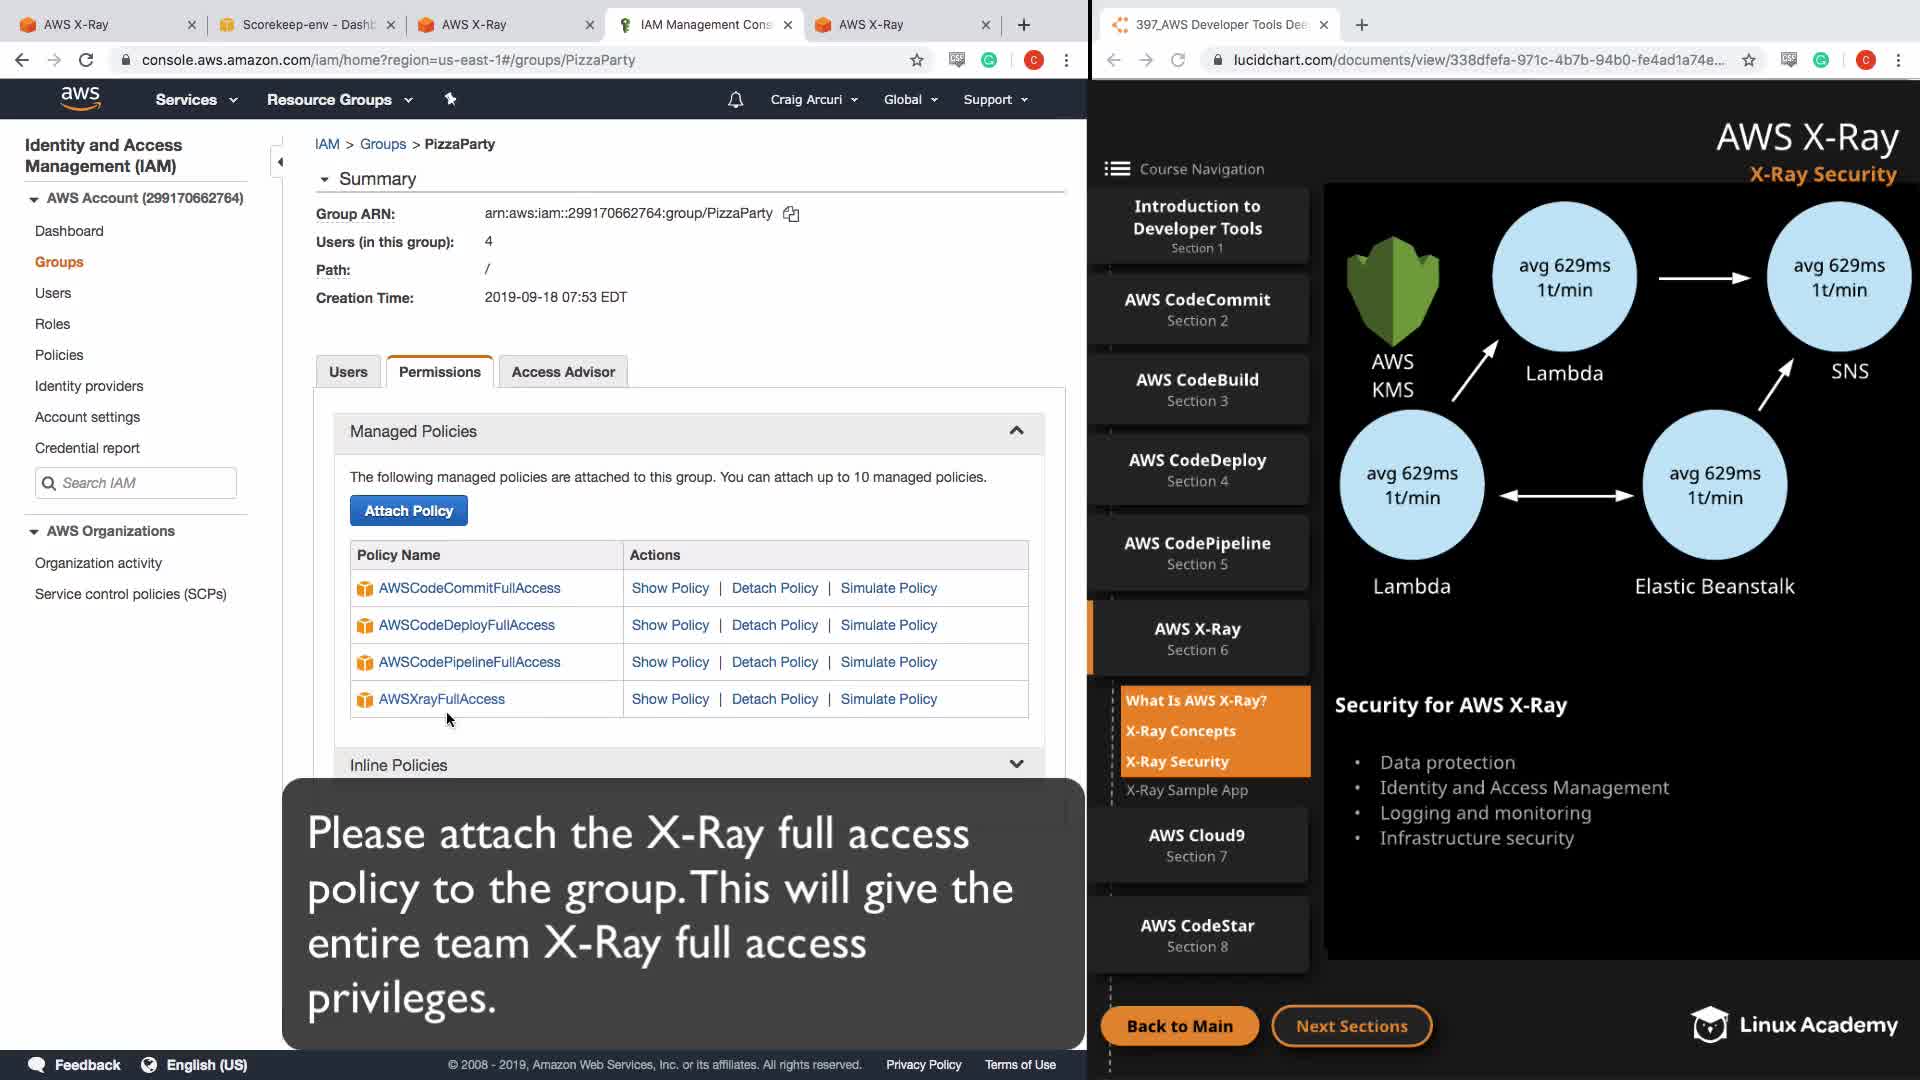Click the pin shortcut icon in navbar
The width and height of the screenshot is (1920, 1080).
point(450,98)
